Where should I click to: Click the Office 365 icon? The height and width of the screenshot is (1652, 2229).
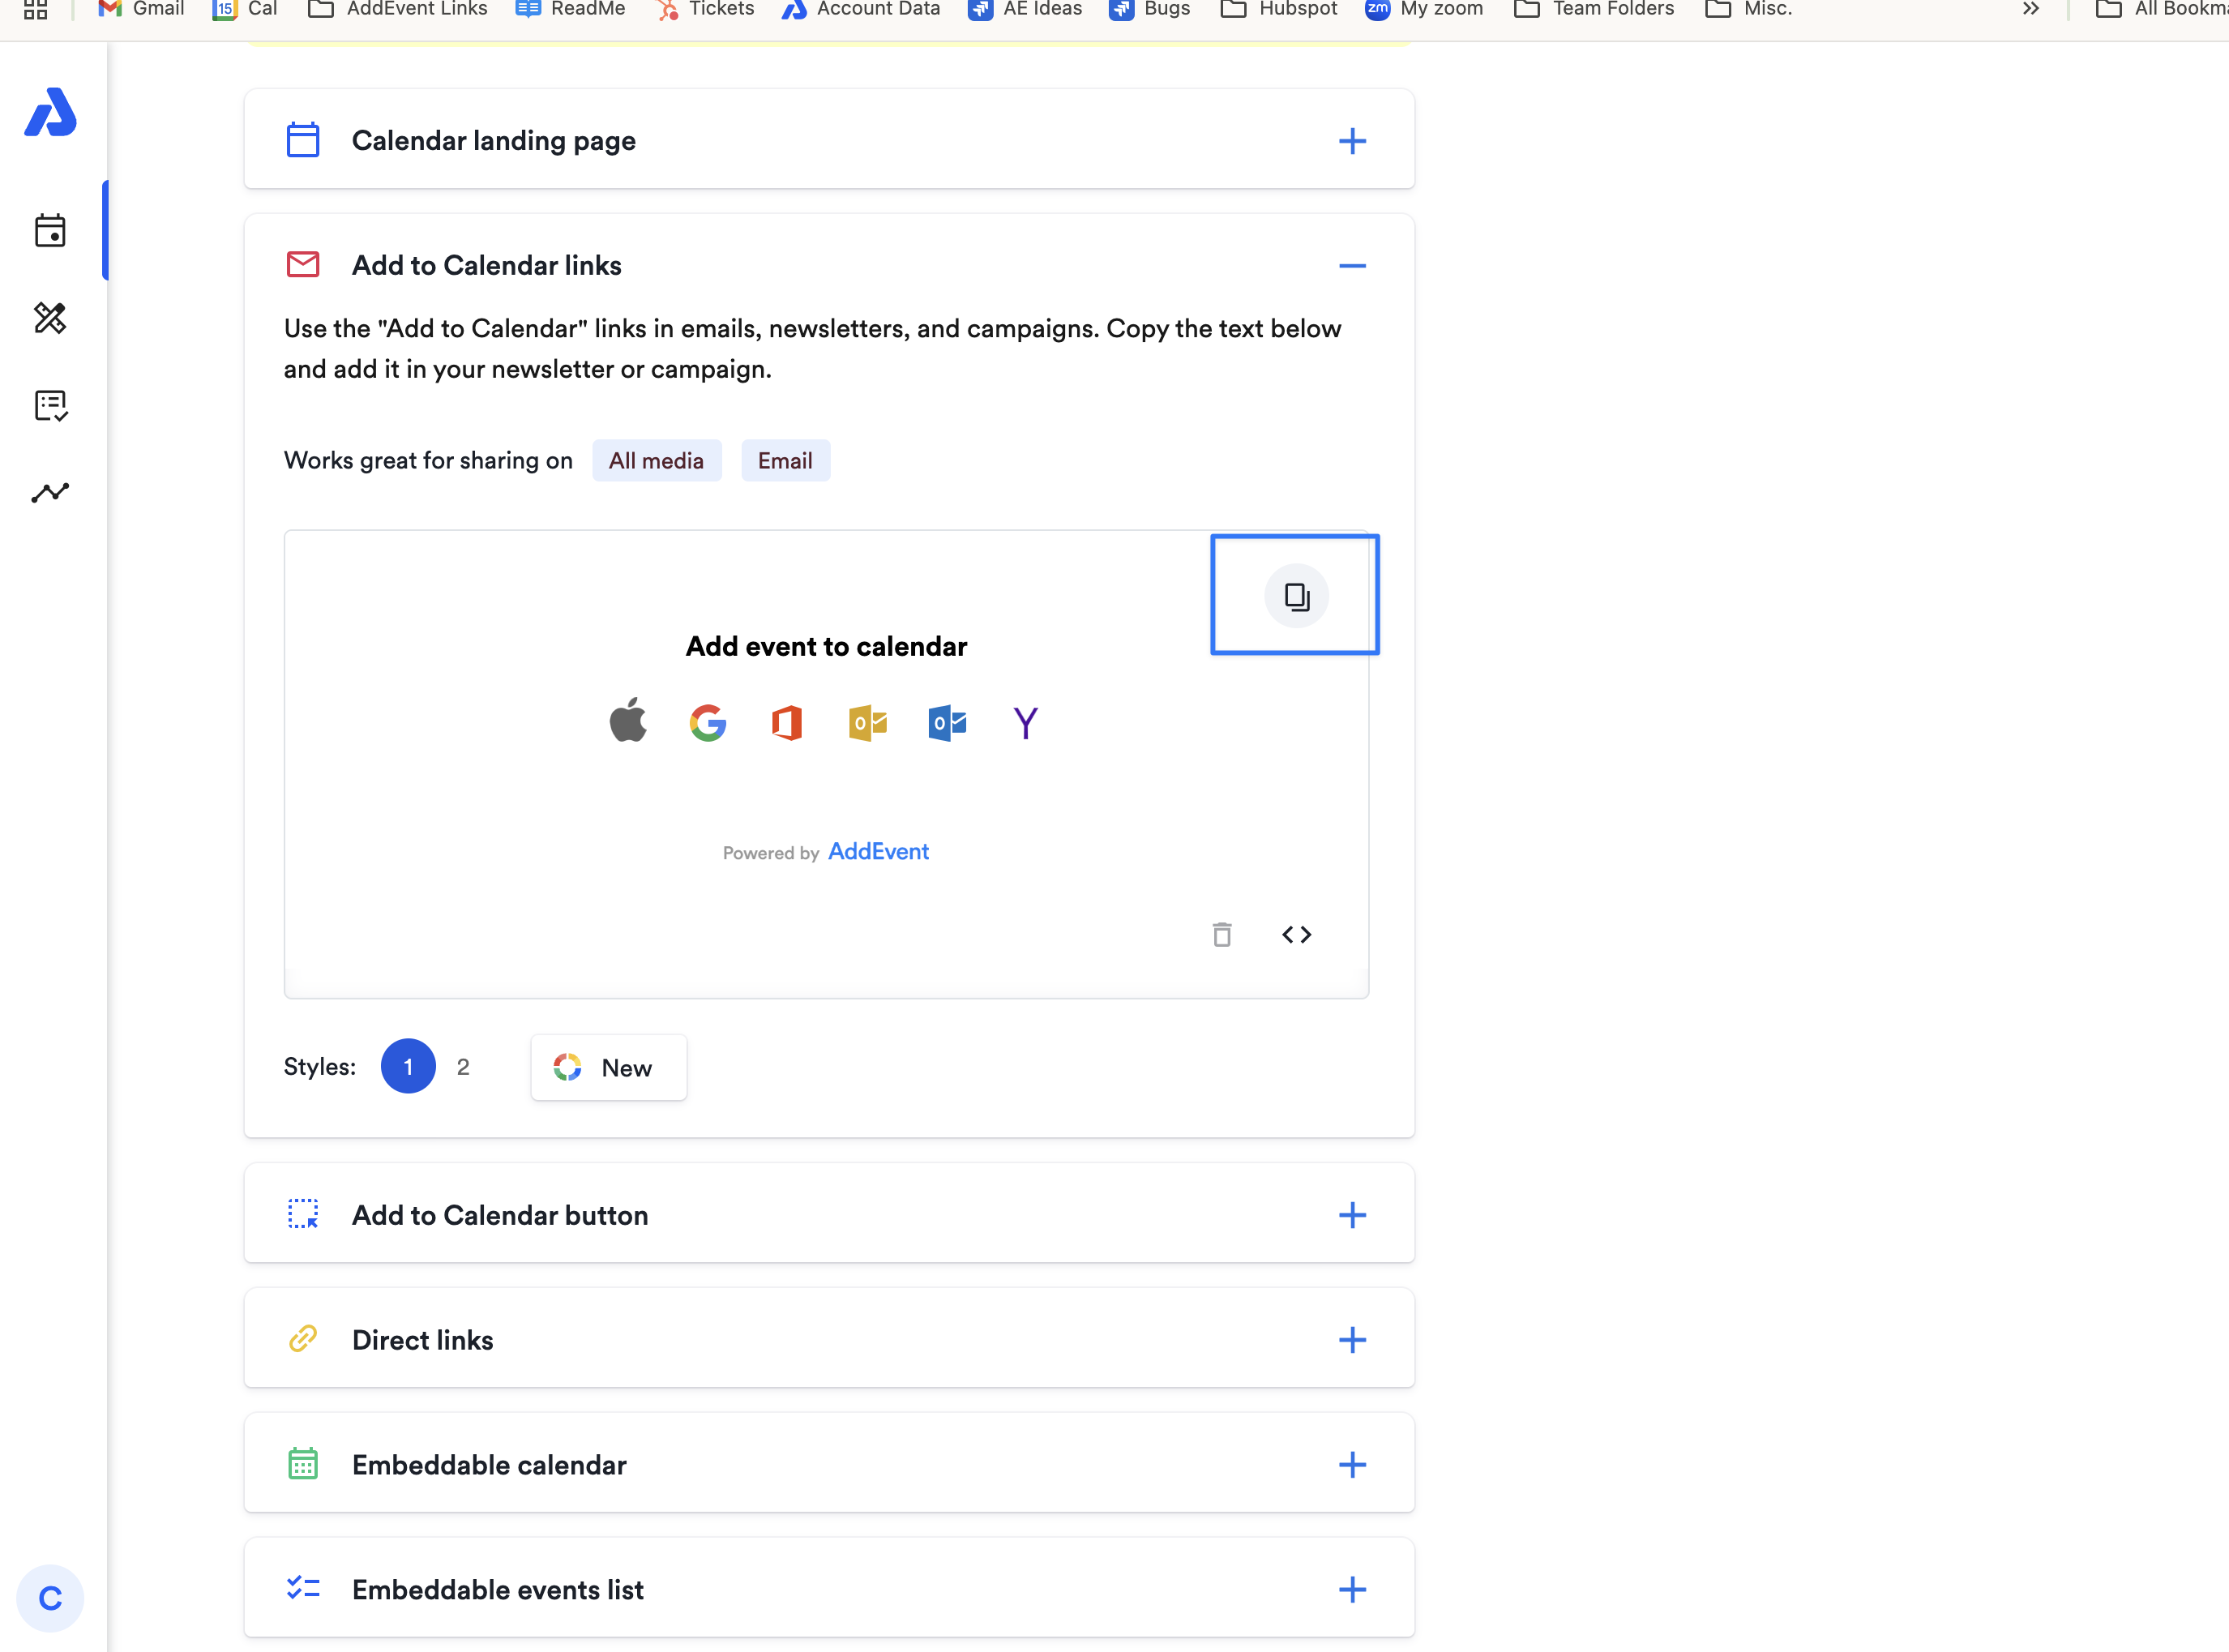787,722
